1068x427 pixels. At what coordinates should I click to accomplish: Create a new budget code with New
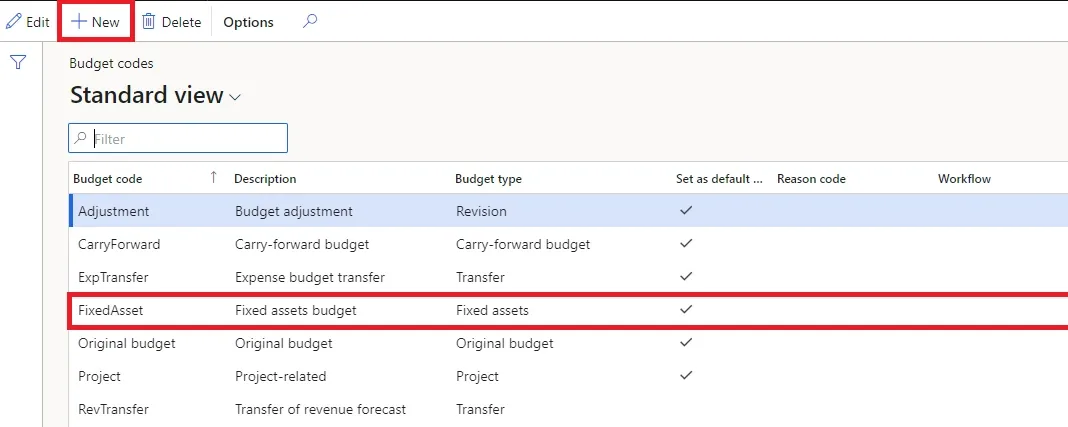96,22
